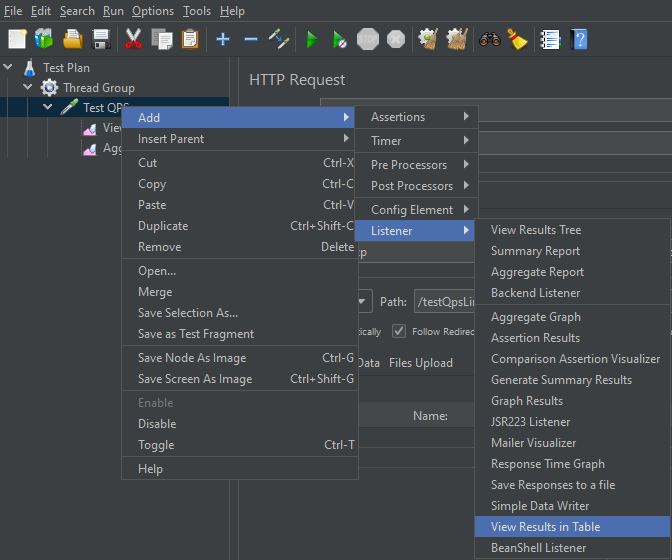Open the Run menu

[113, 11]
